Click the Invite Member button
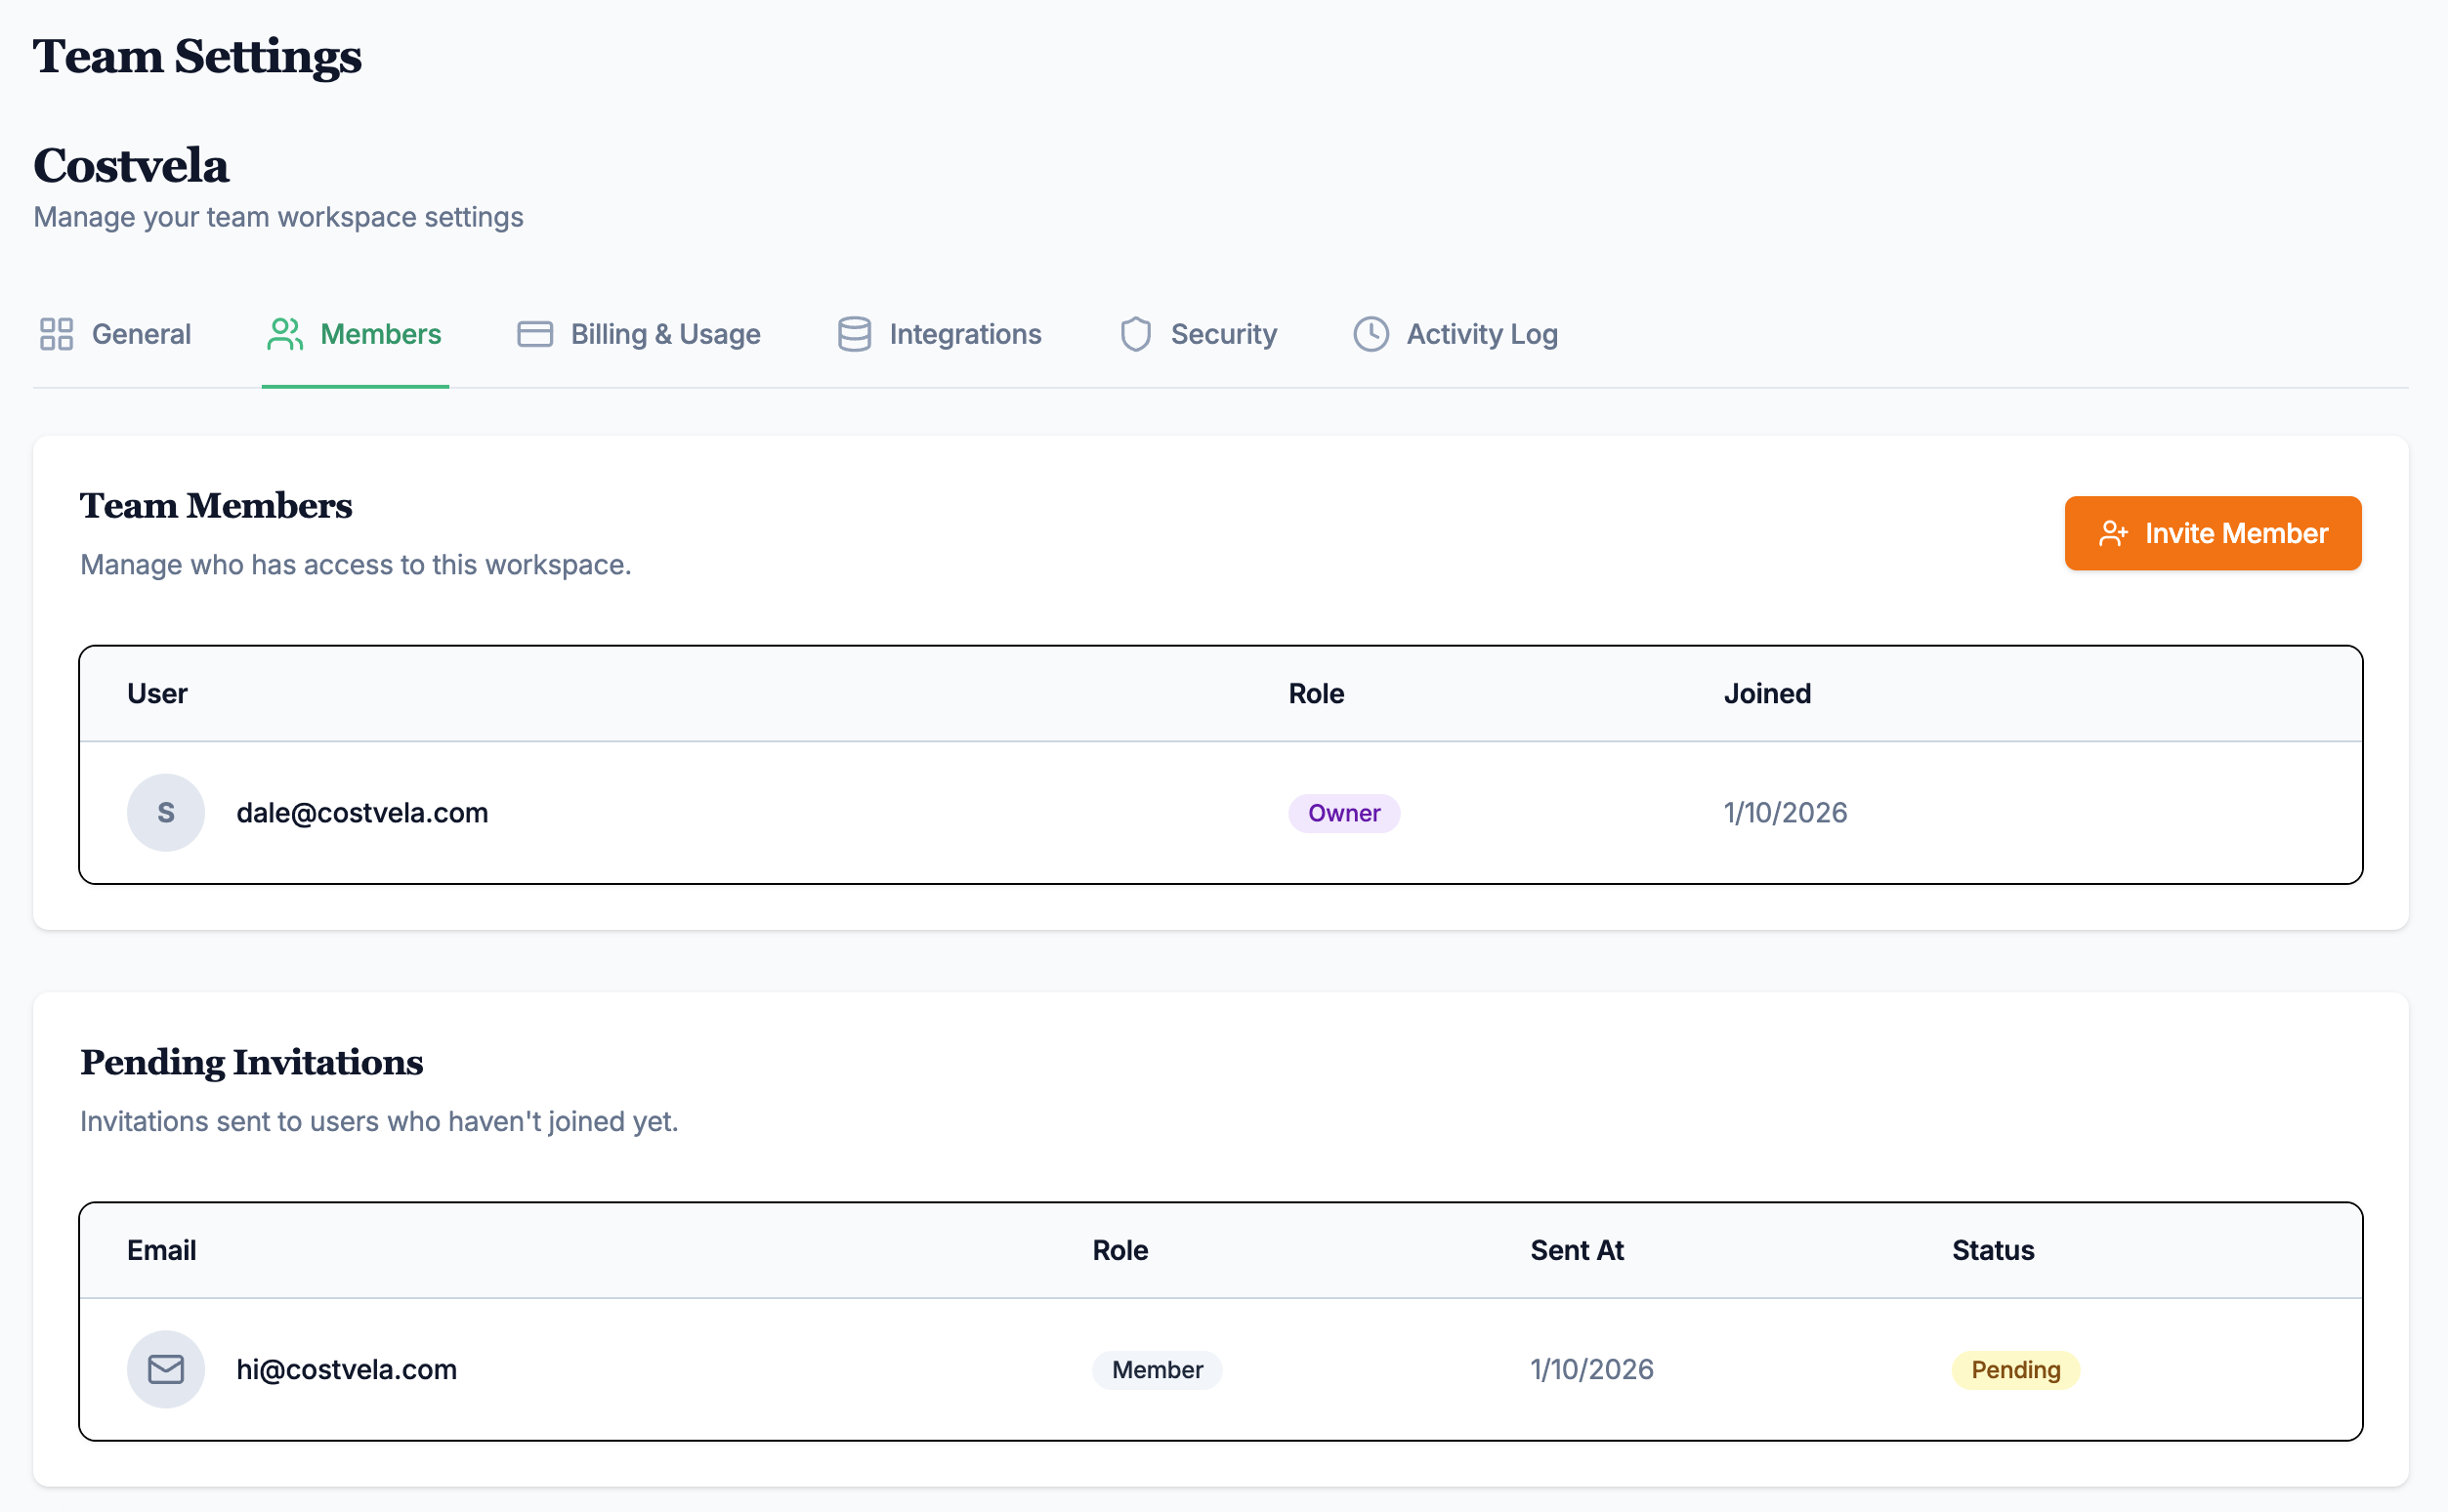 (x=2212, y=533)
